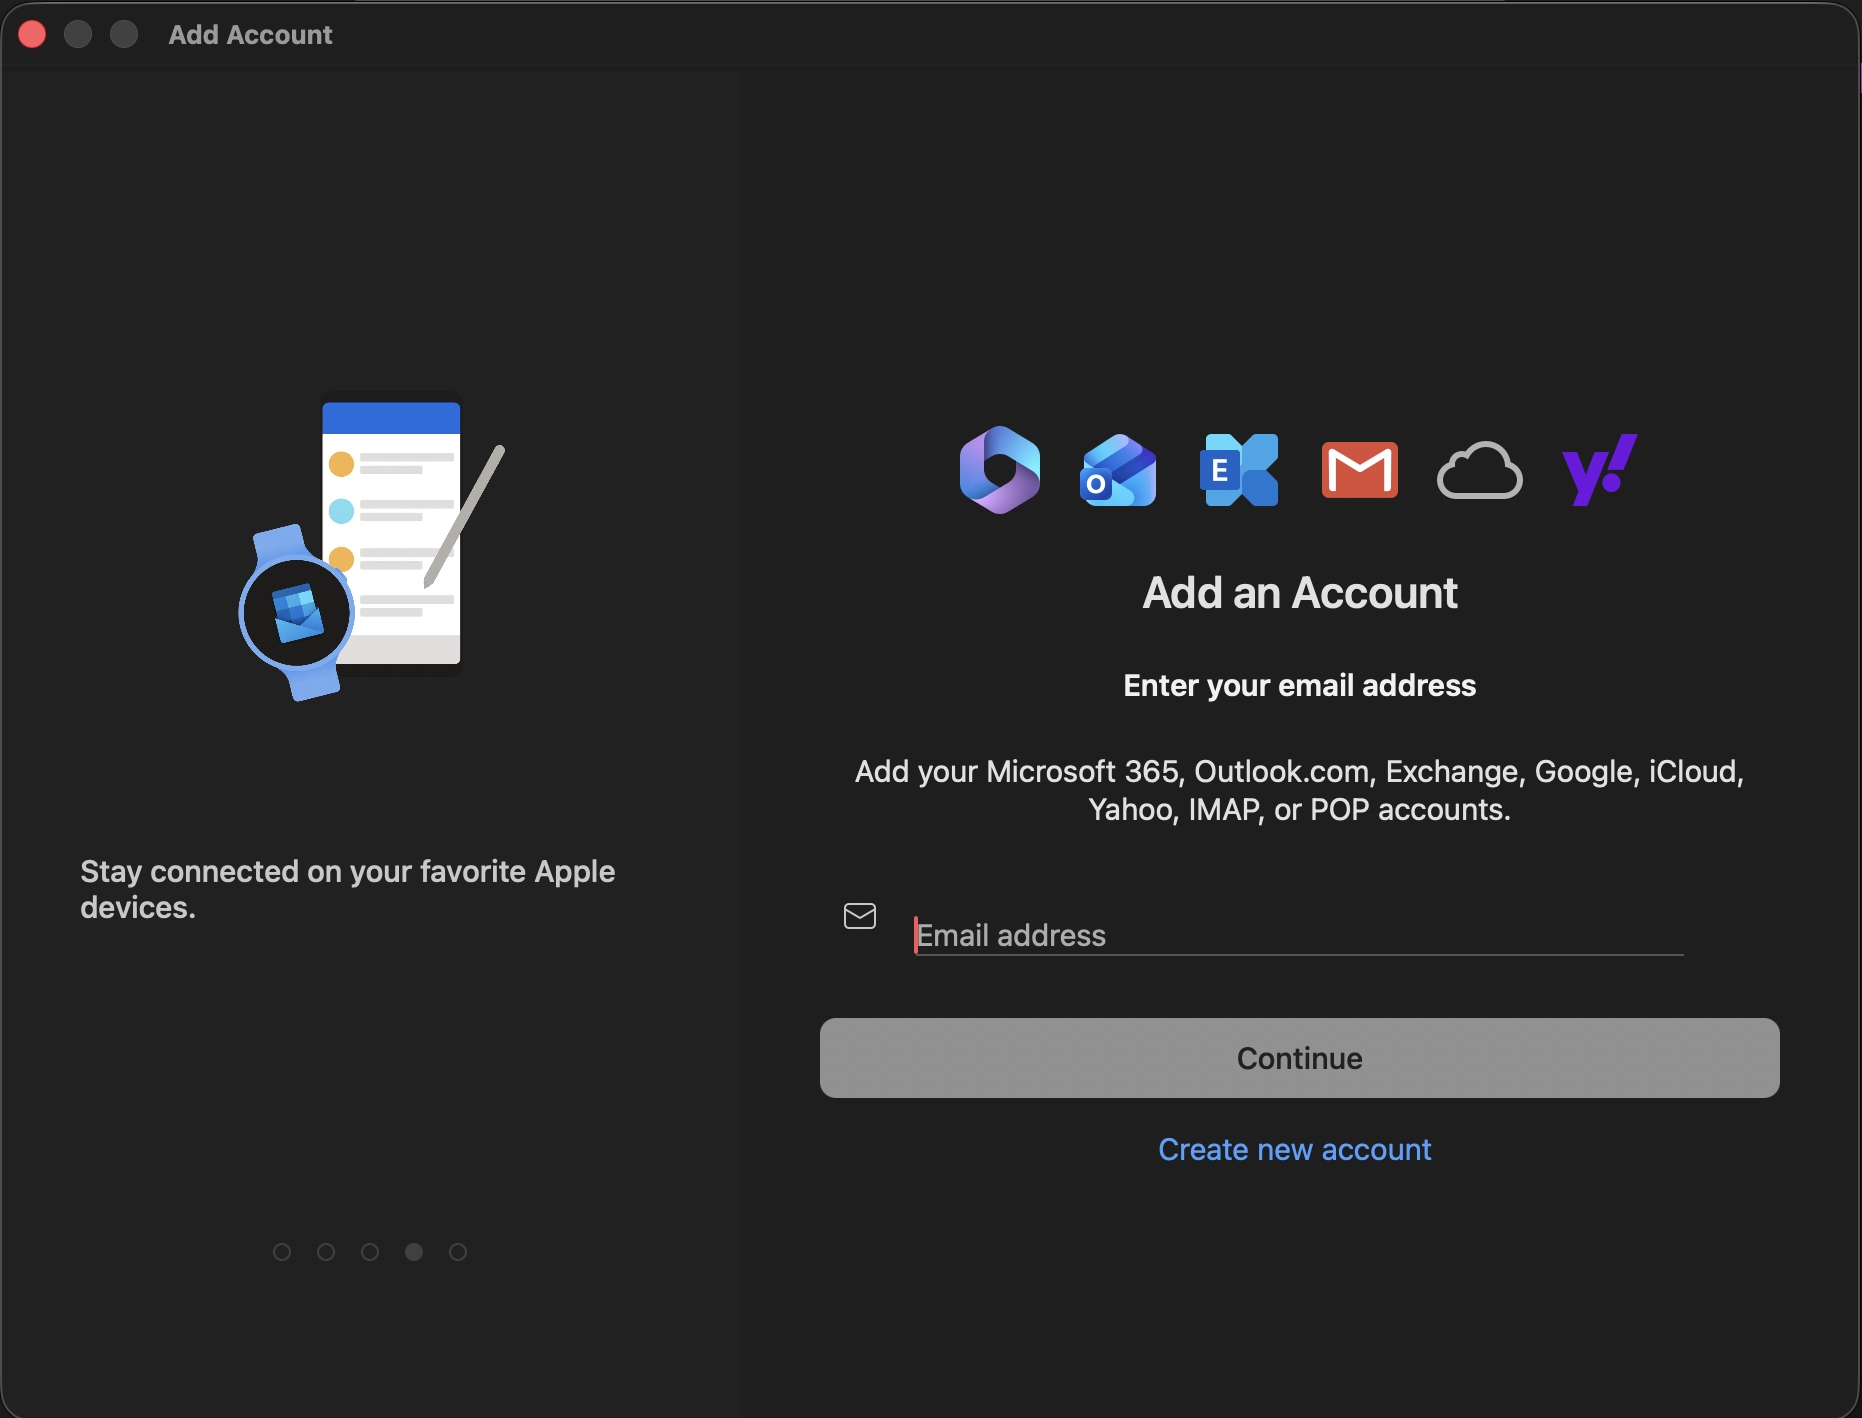Click the 'Add an Account' heading
The width and height of the screenshot is (1862, 1418).
[x=1300, y=593]
